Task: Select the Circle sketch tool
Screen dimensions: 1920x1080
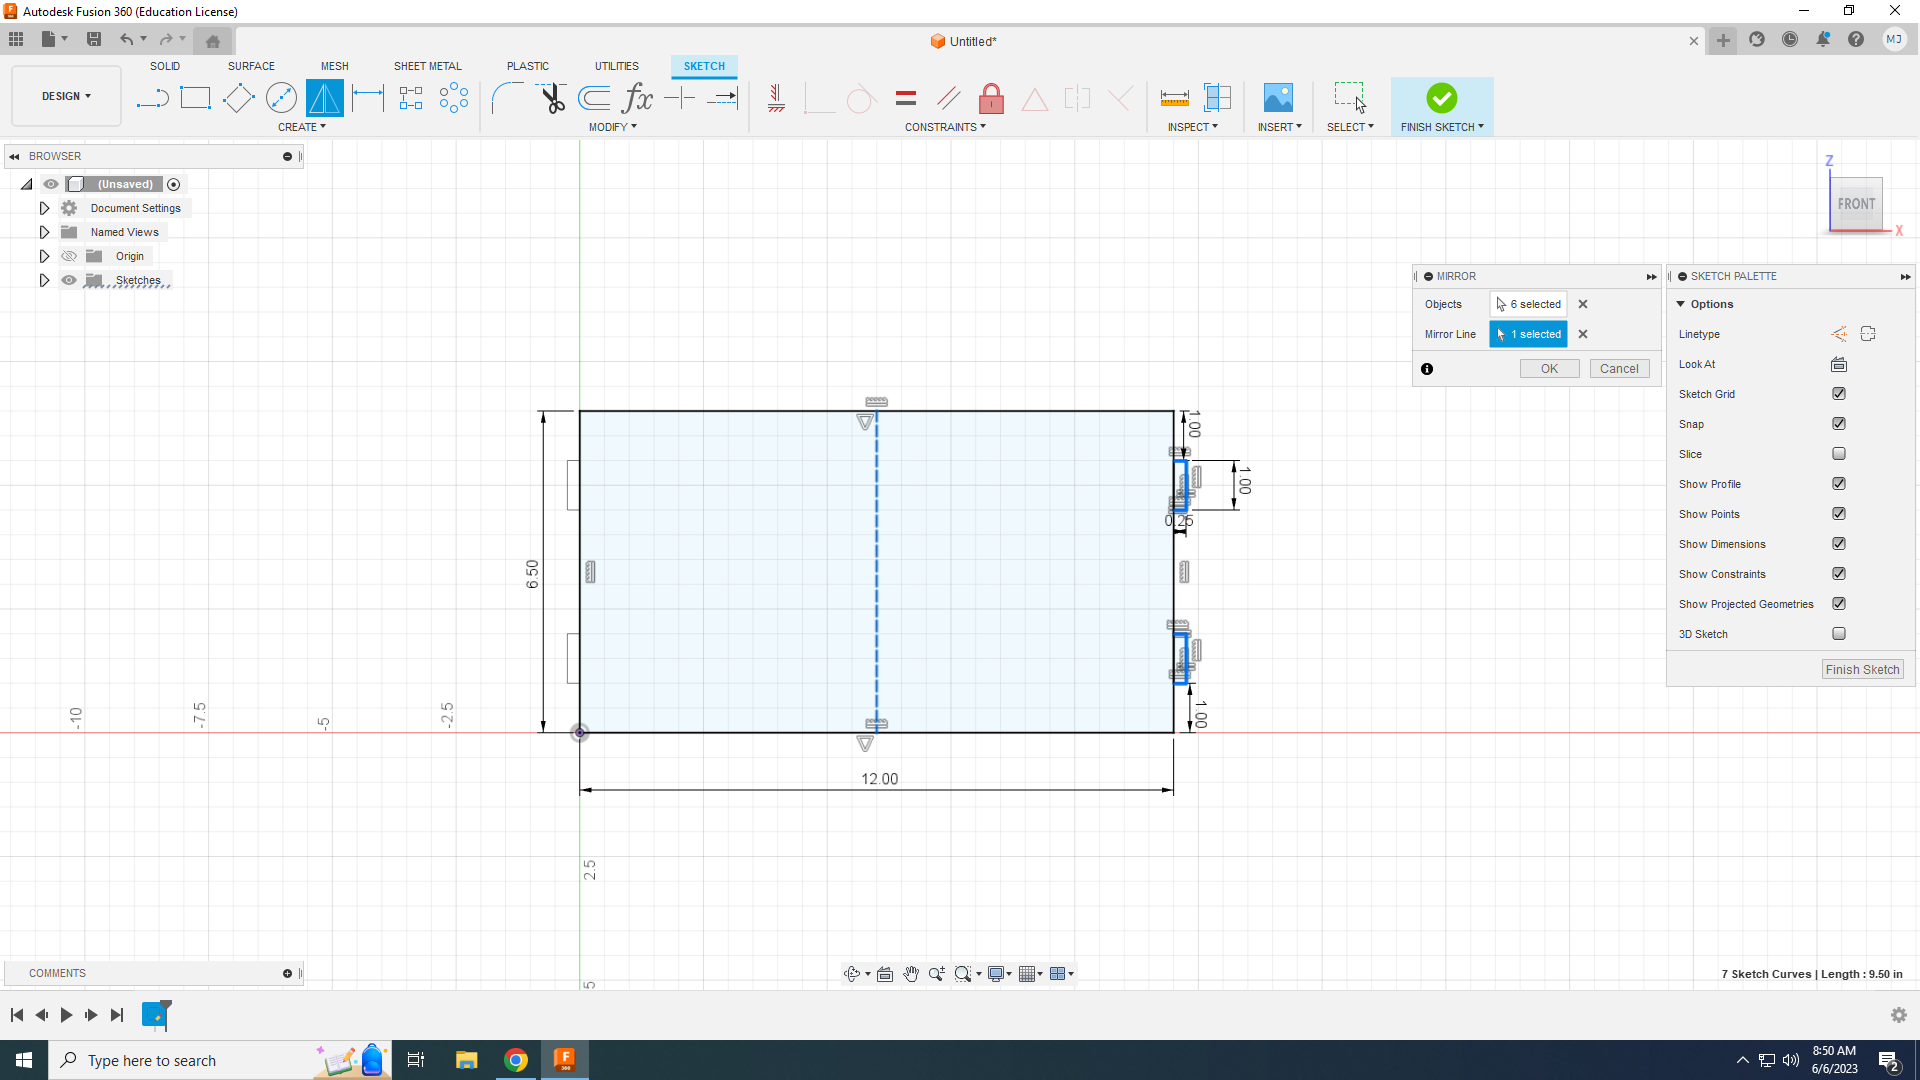Action: point(281,98)
